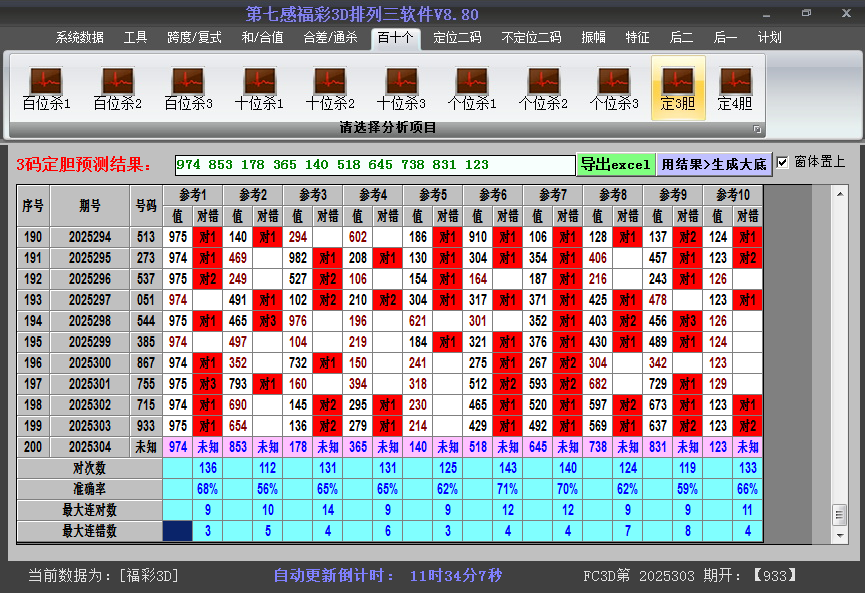Viewport: 865px width, 593px height.
Task: Click the 导出excel button
Action: pyautogui.click(x=617, y=163)
